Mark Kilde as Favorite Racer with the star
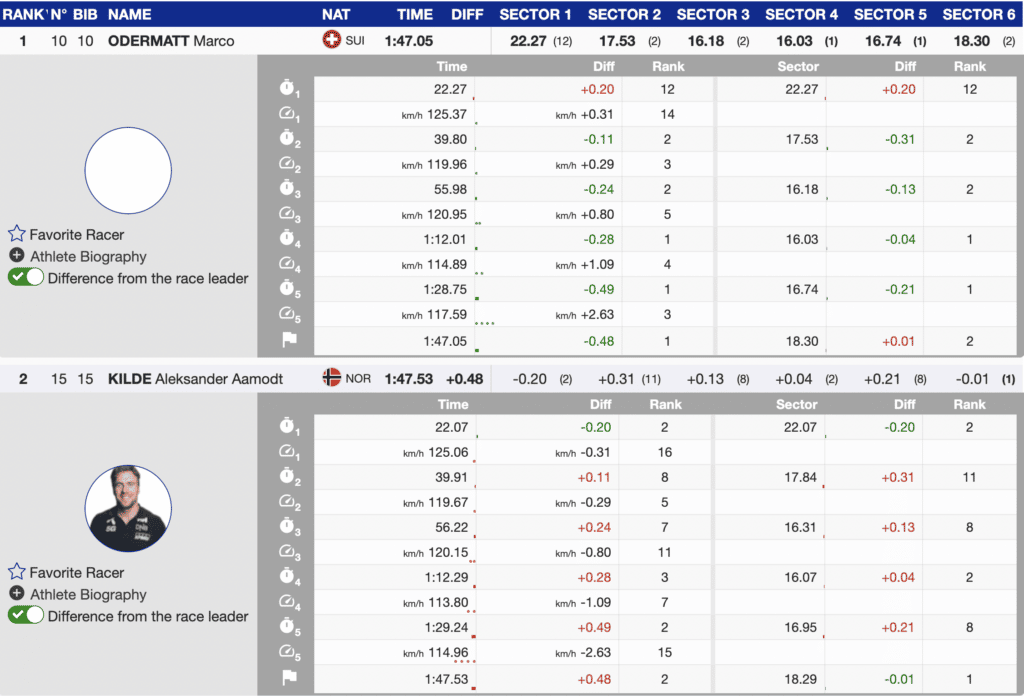 [x=16, y=573]
